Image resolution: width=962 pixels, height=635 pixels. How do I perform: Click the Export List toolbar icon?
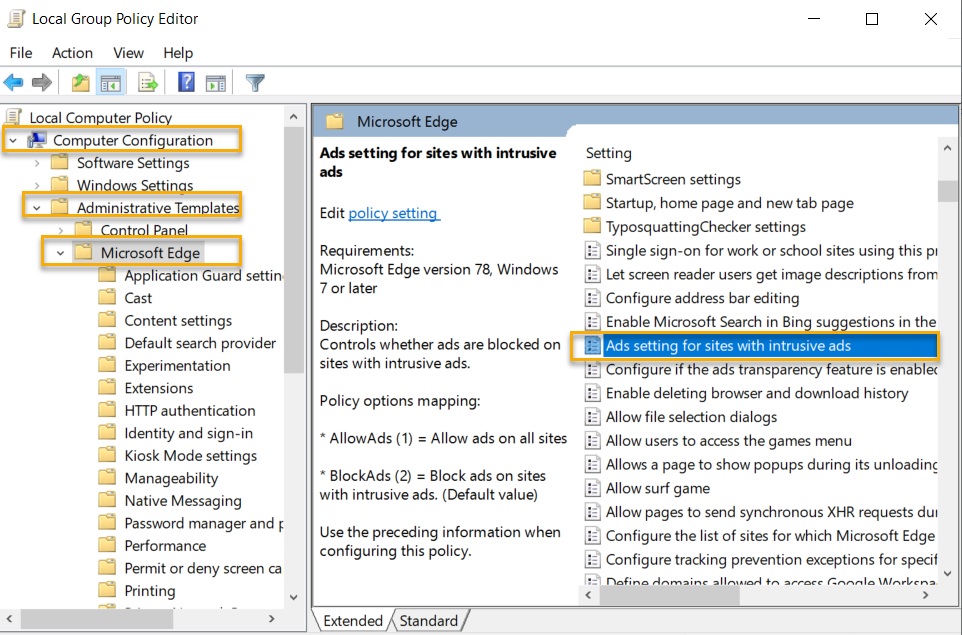(x=147, y=82)
